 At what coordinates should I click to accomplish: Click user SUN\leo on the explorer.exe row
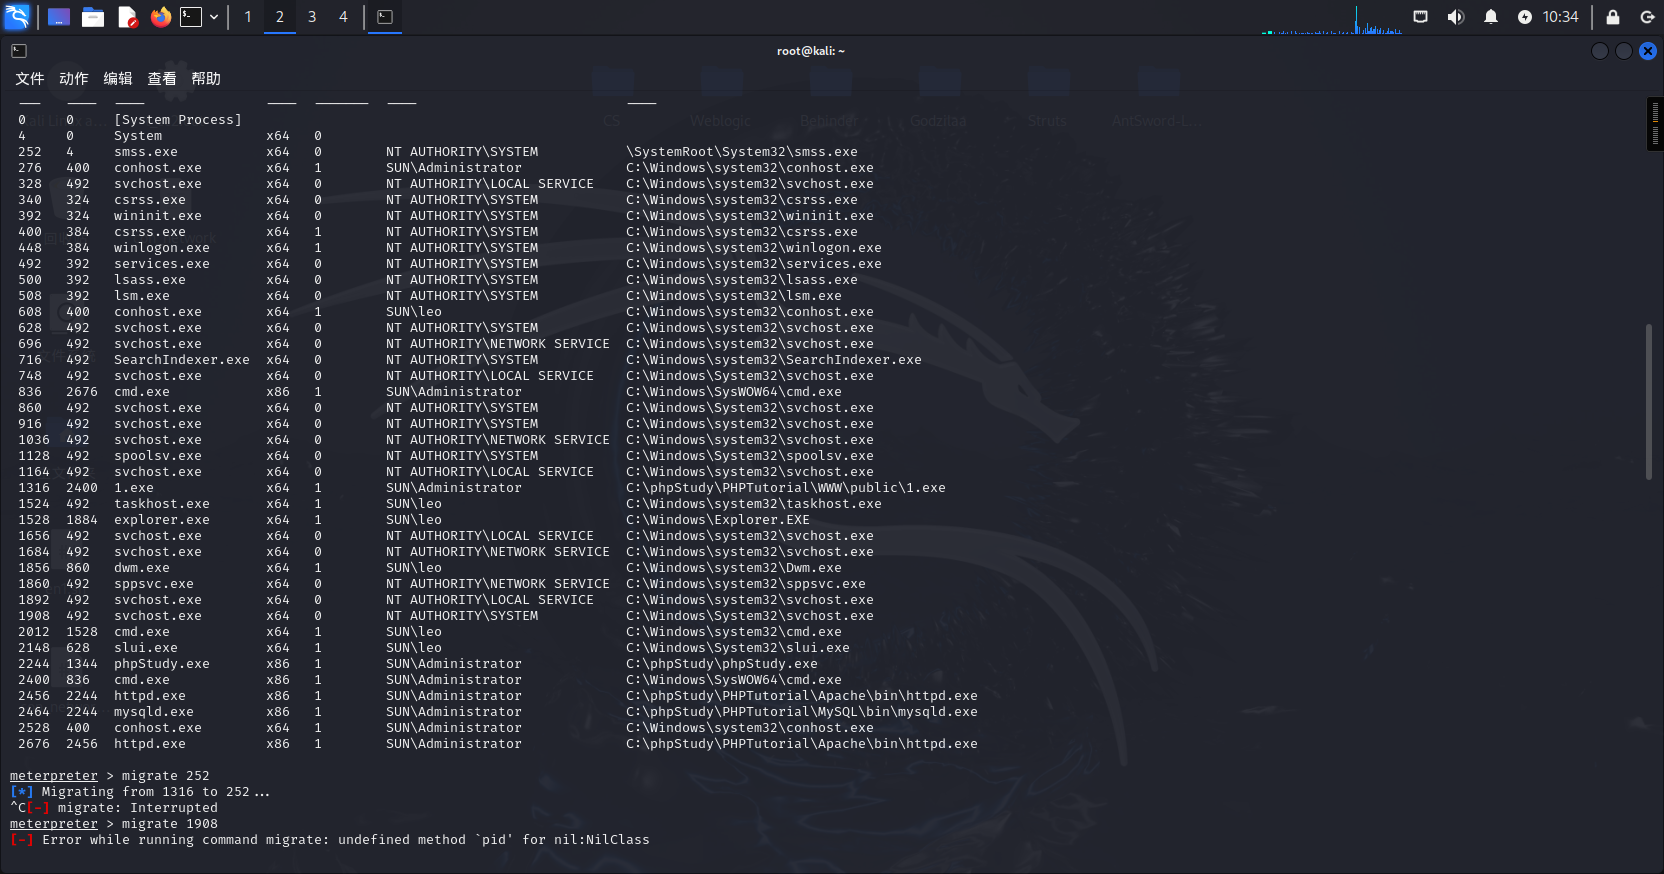pos(414,520)
